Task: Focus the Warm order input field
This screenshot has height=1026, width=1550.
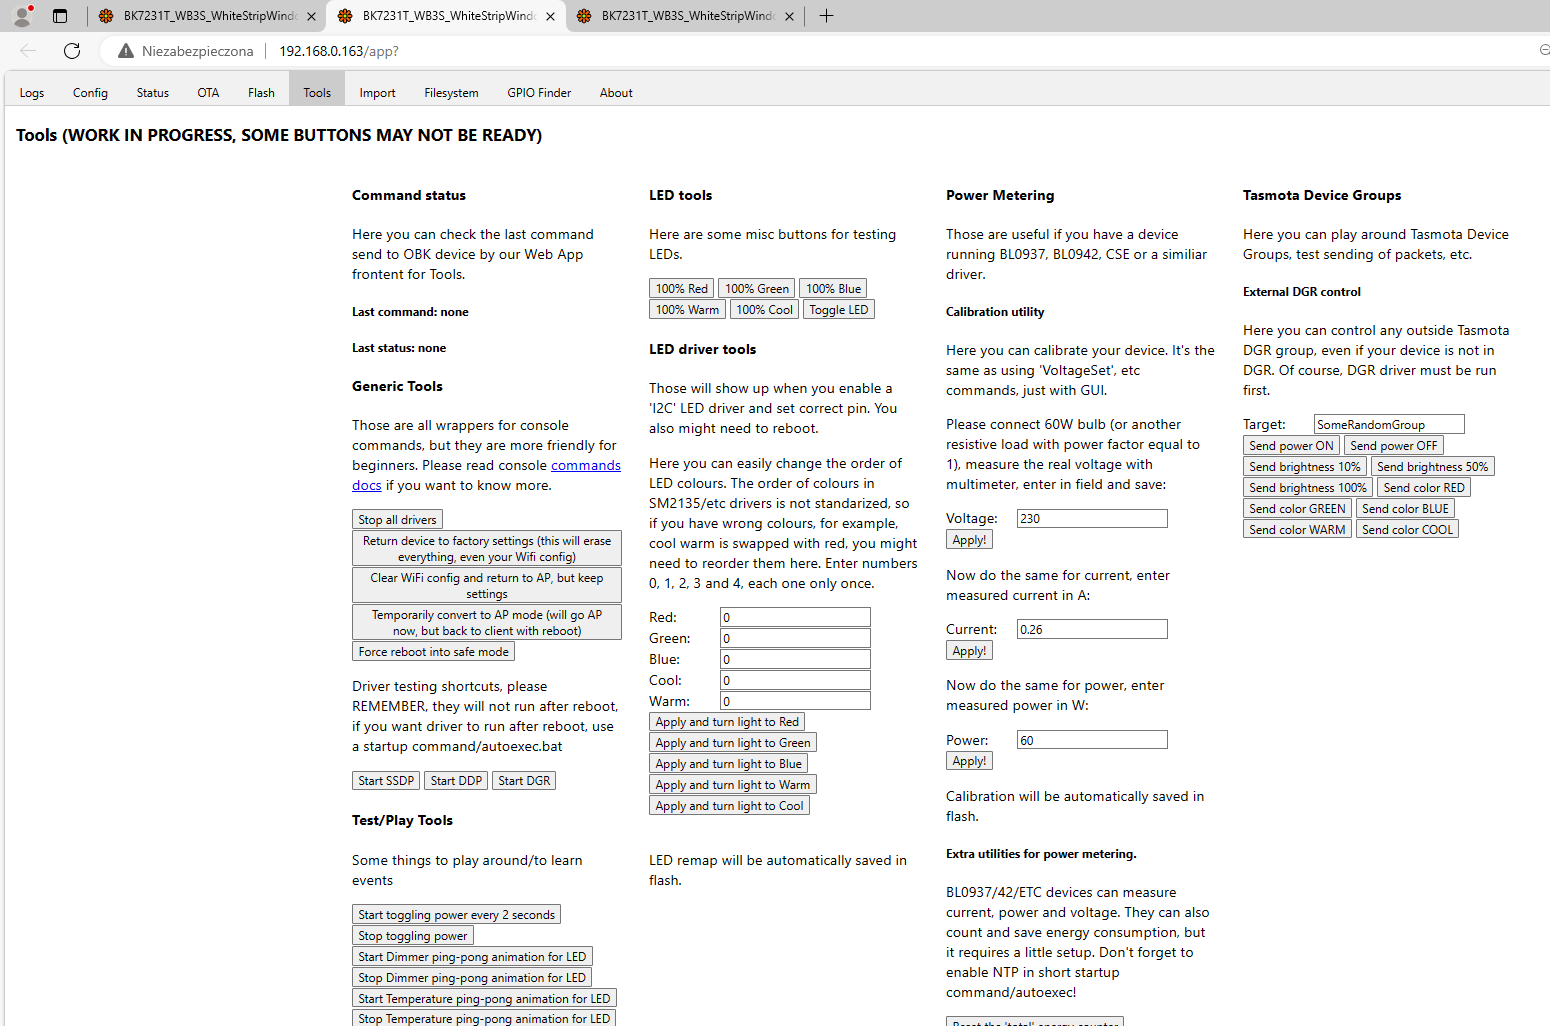Action: click(795, 701)
